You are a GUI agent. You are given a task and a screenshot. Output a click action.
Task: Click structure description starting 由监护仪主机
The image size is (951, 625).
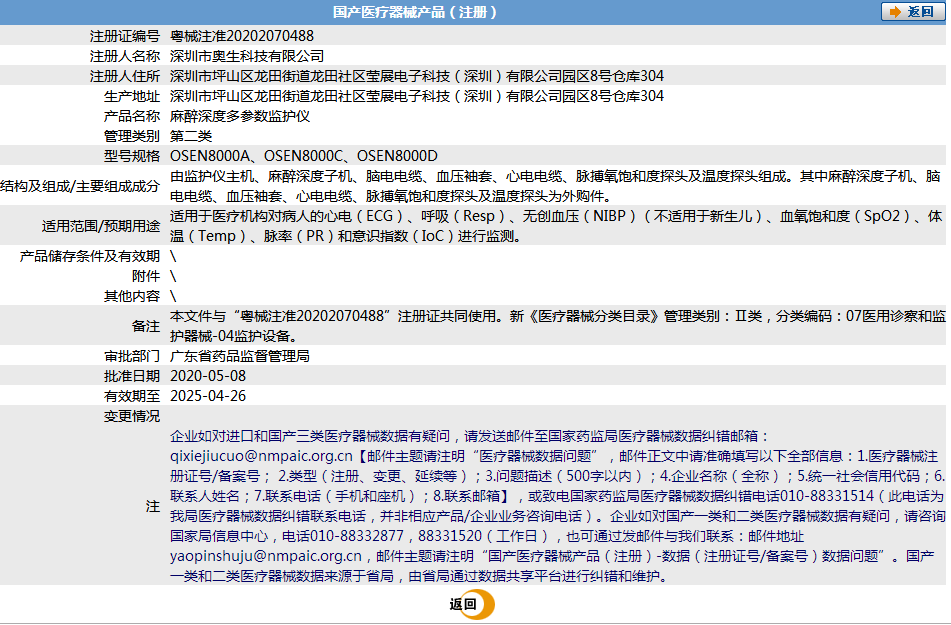click(555, 186)
